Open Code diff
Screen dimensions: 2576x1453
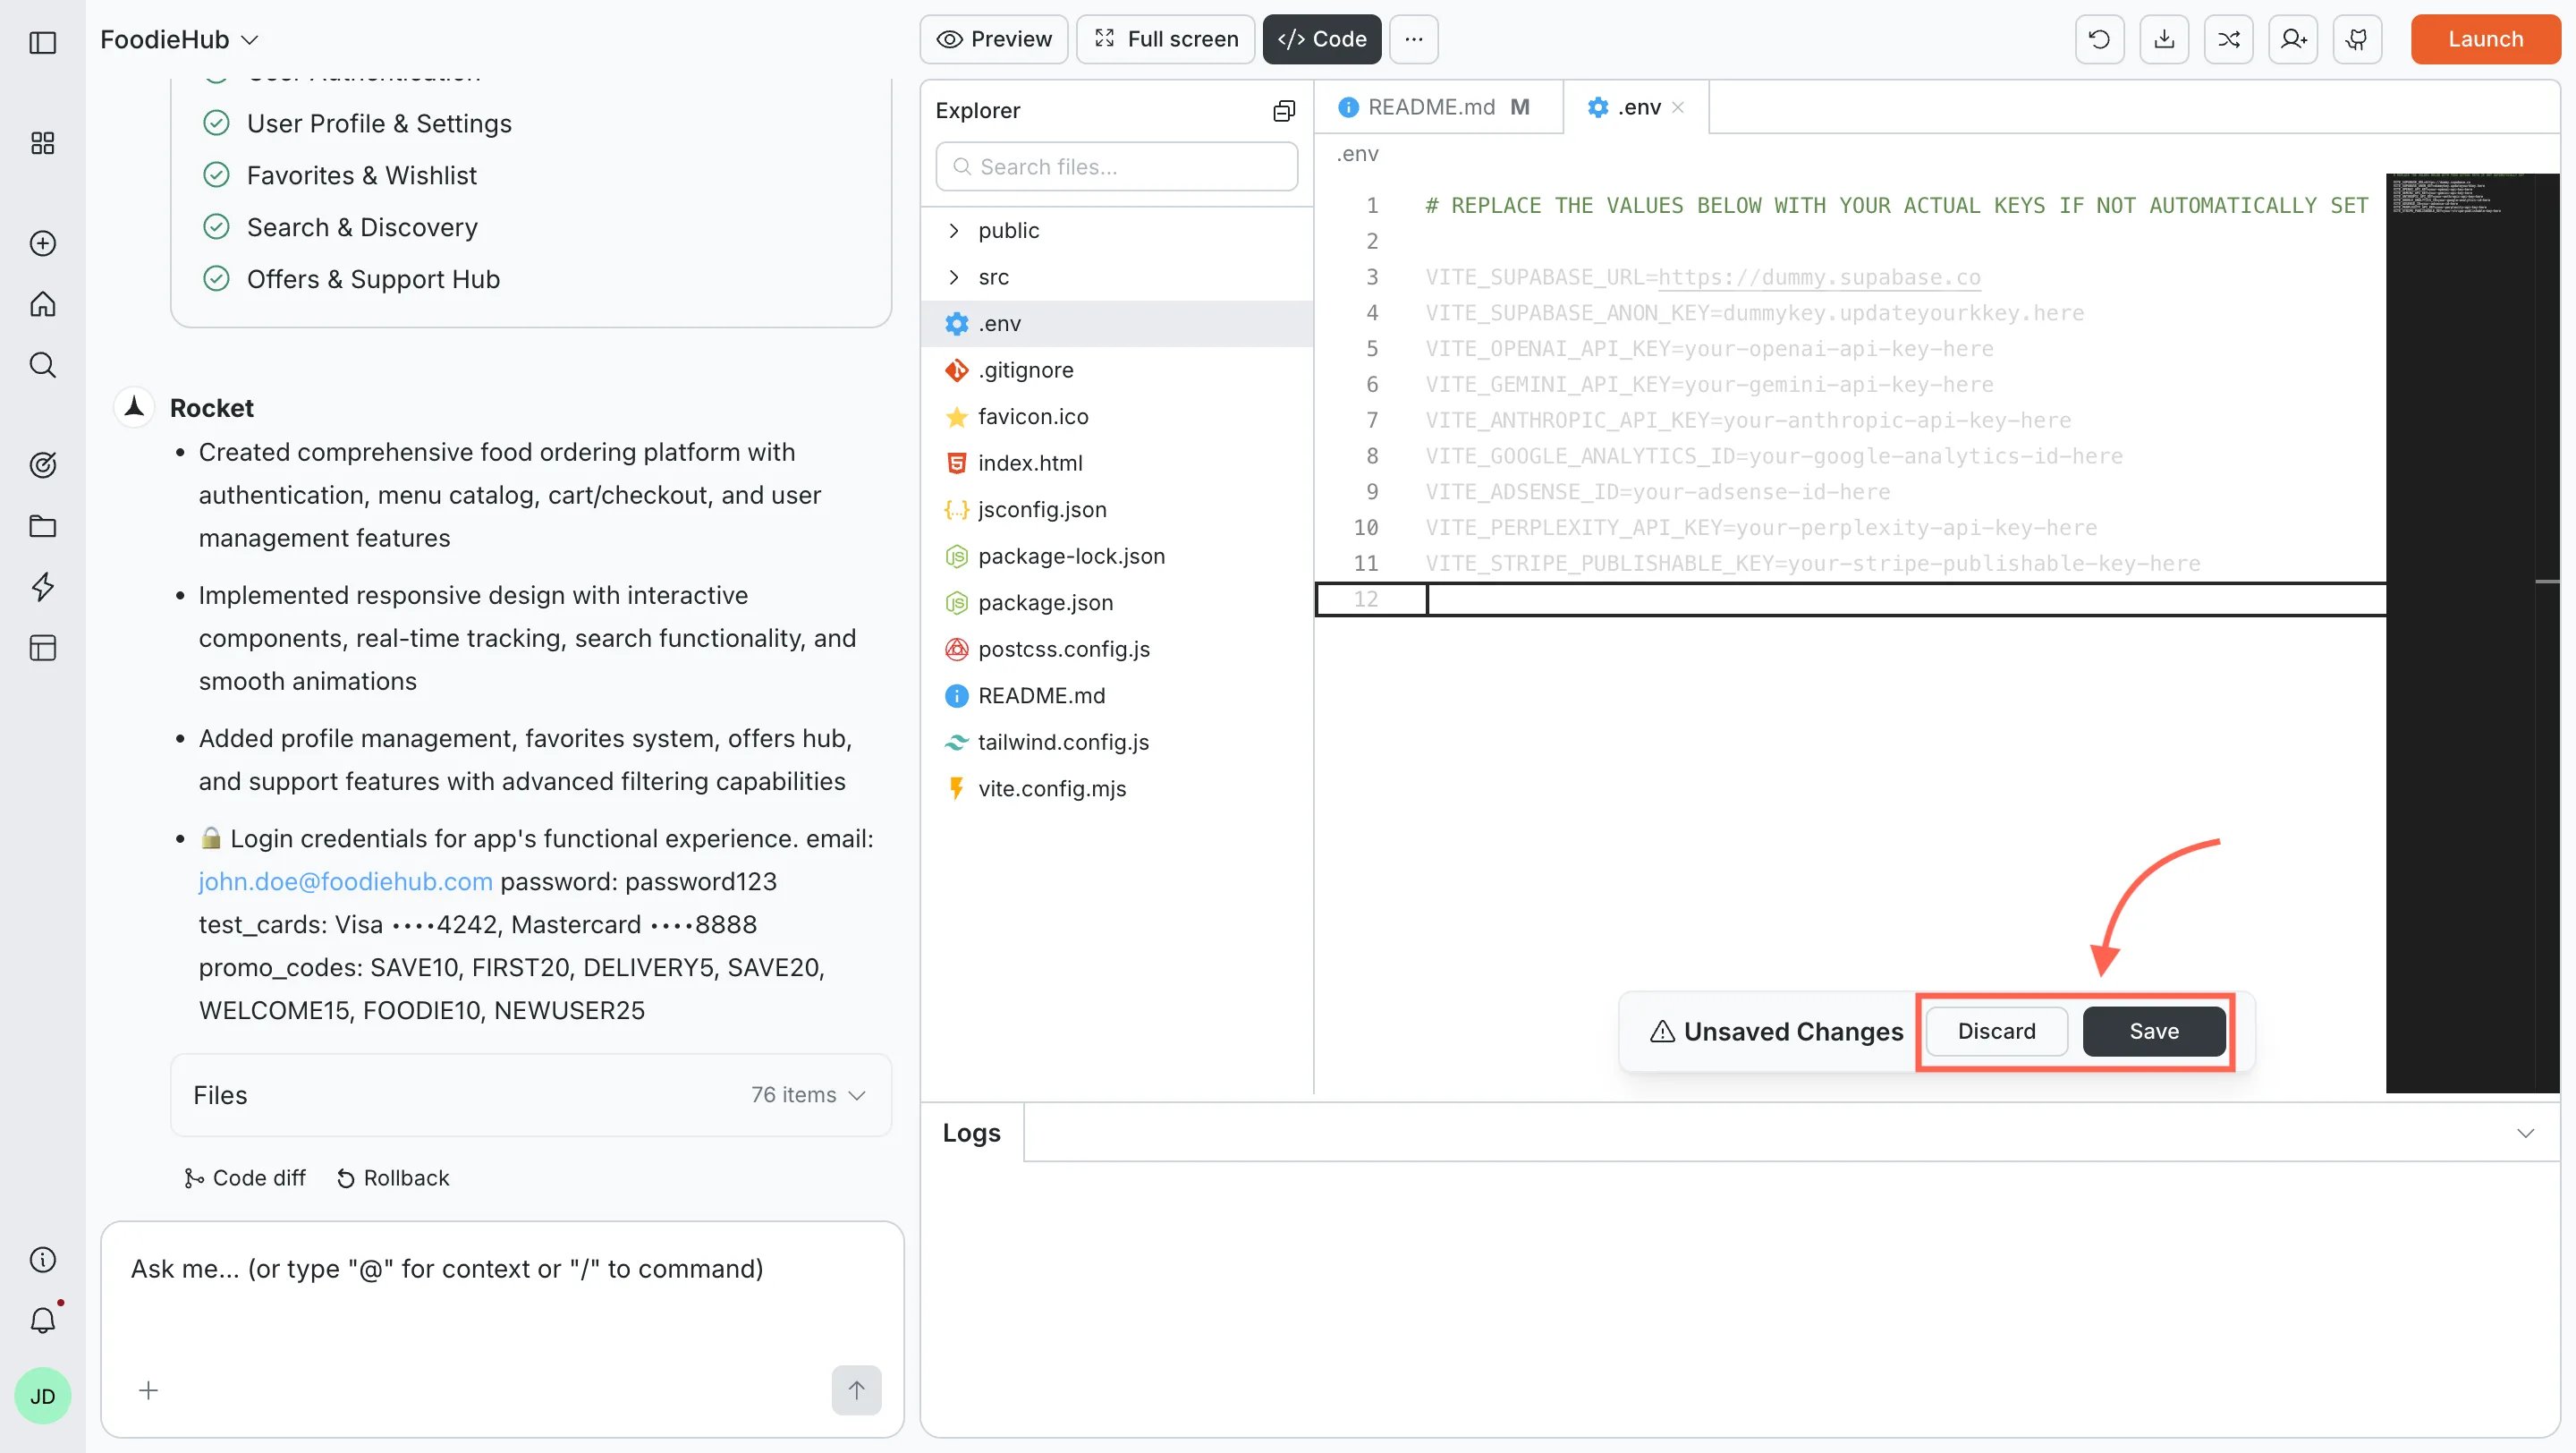click(x=245, y=1178)
